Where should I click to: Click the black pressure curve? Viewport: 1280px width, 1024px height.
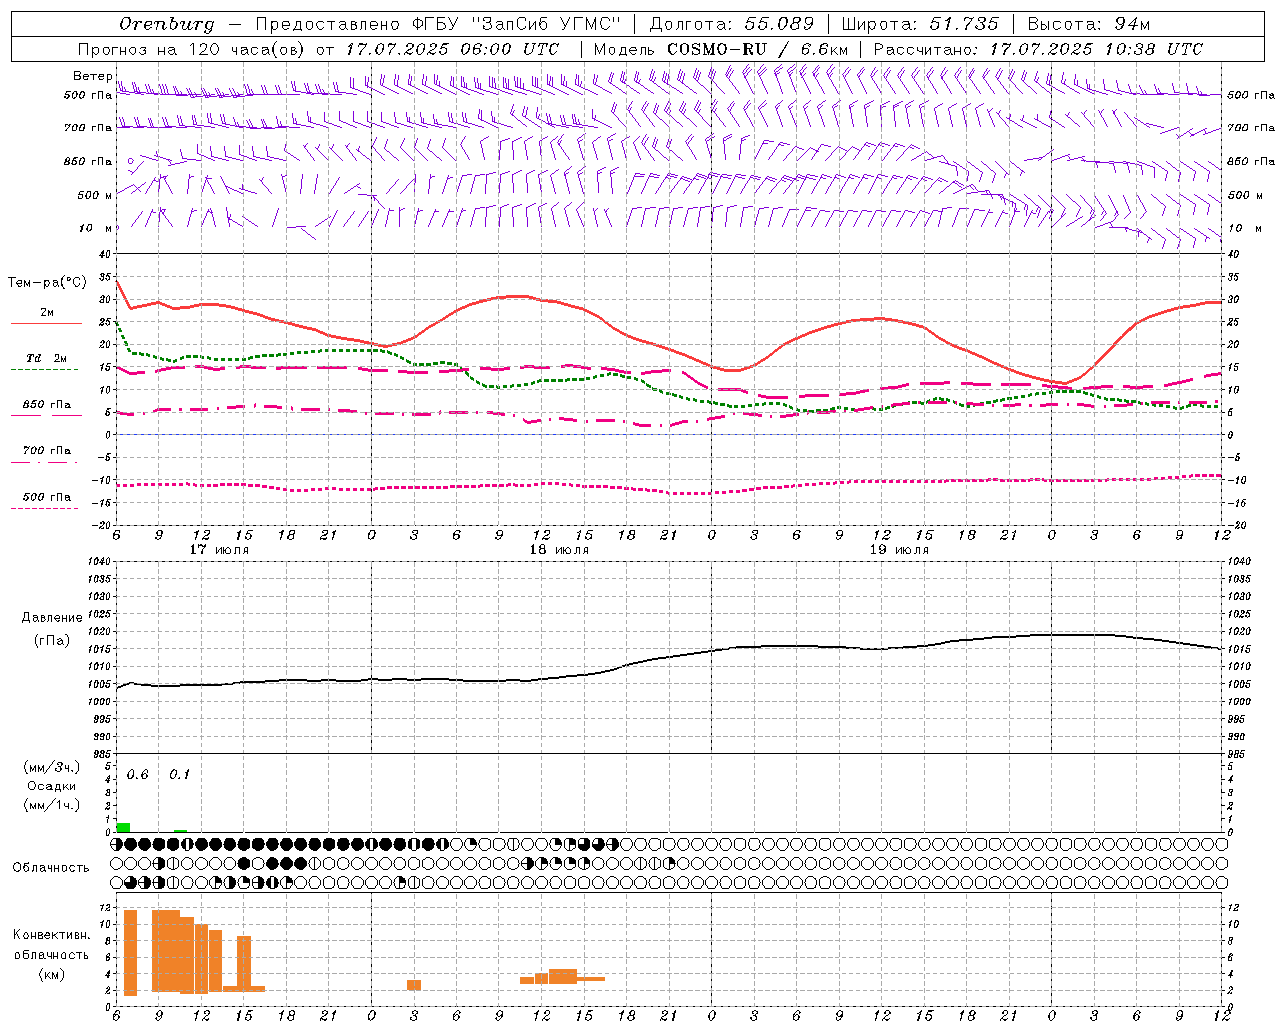(670, 658)
